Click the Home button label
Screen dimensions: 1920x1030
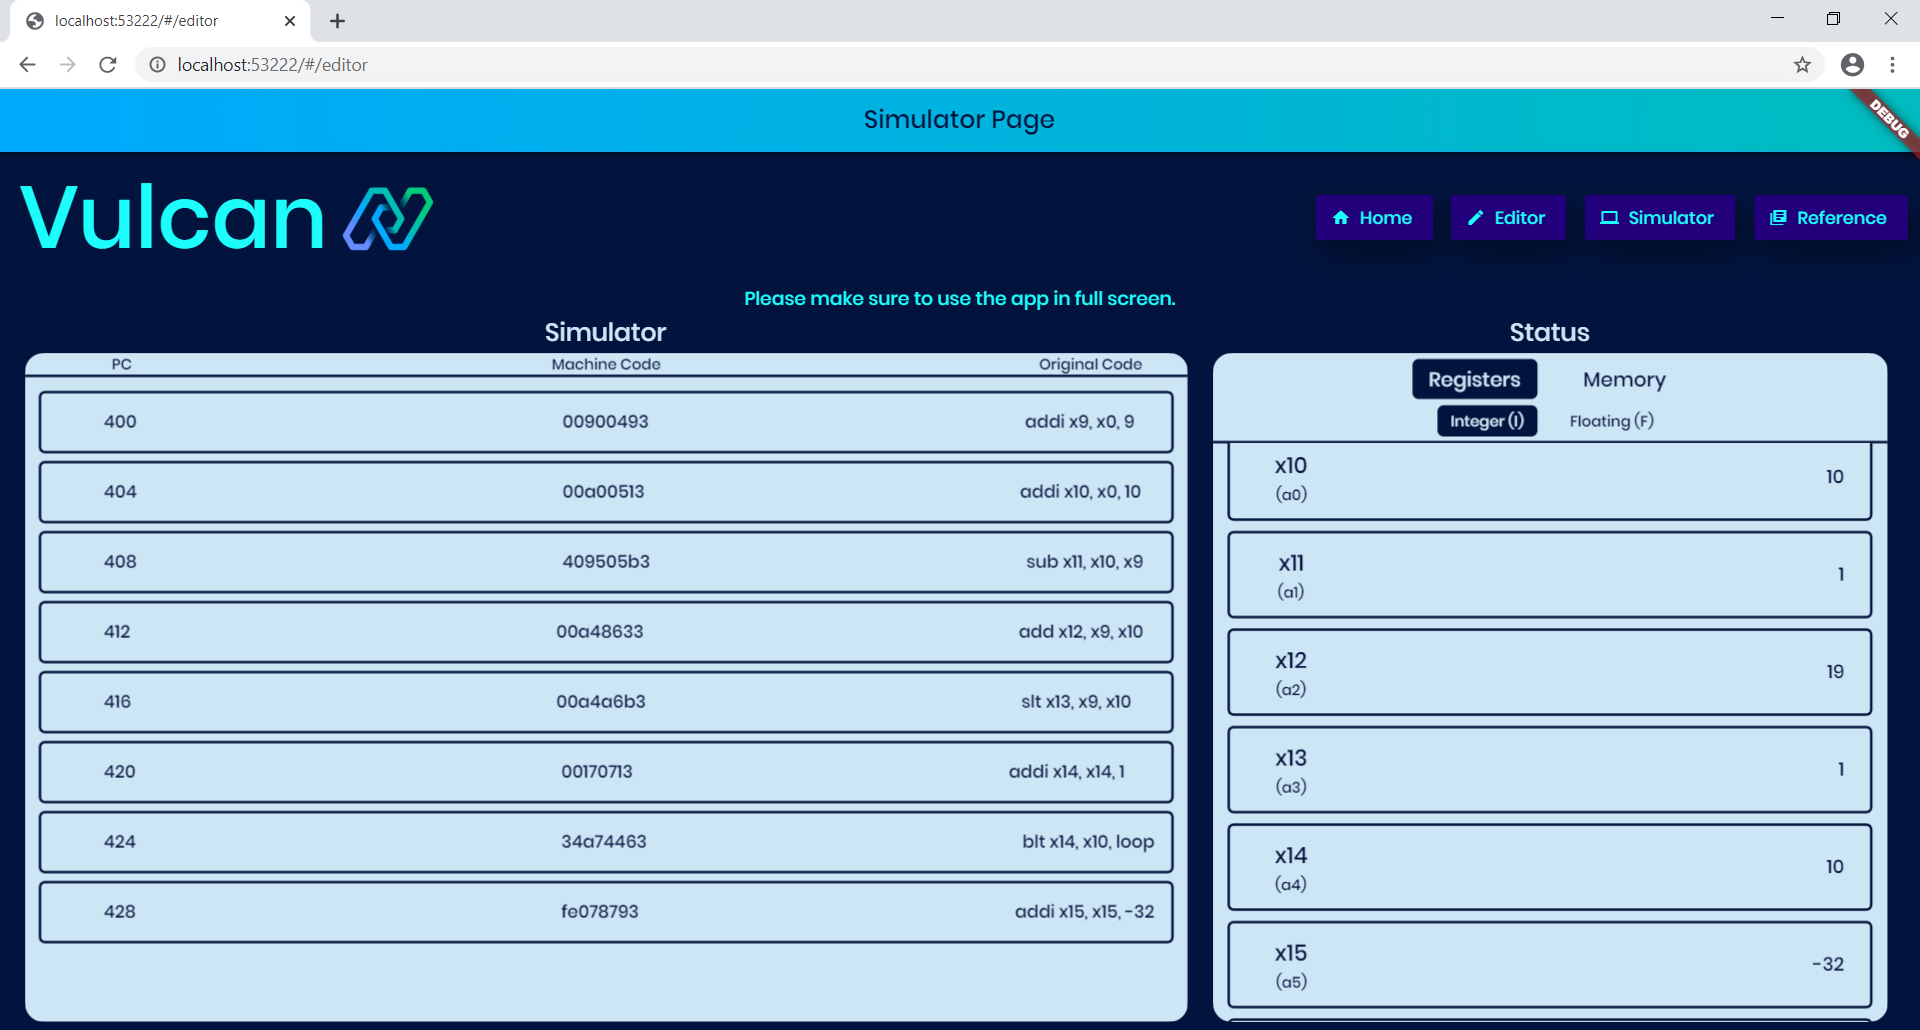click(x=1385, y=218)
